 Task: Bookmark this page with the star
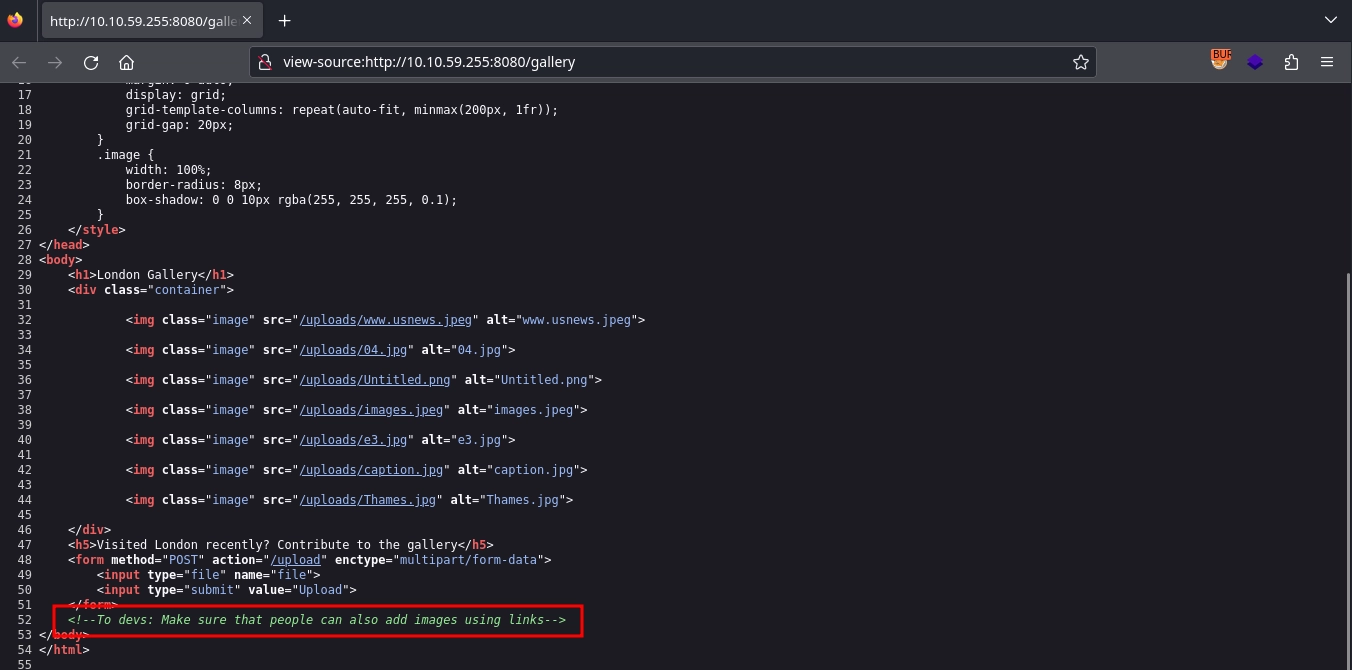pos(1080,62)
